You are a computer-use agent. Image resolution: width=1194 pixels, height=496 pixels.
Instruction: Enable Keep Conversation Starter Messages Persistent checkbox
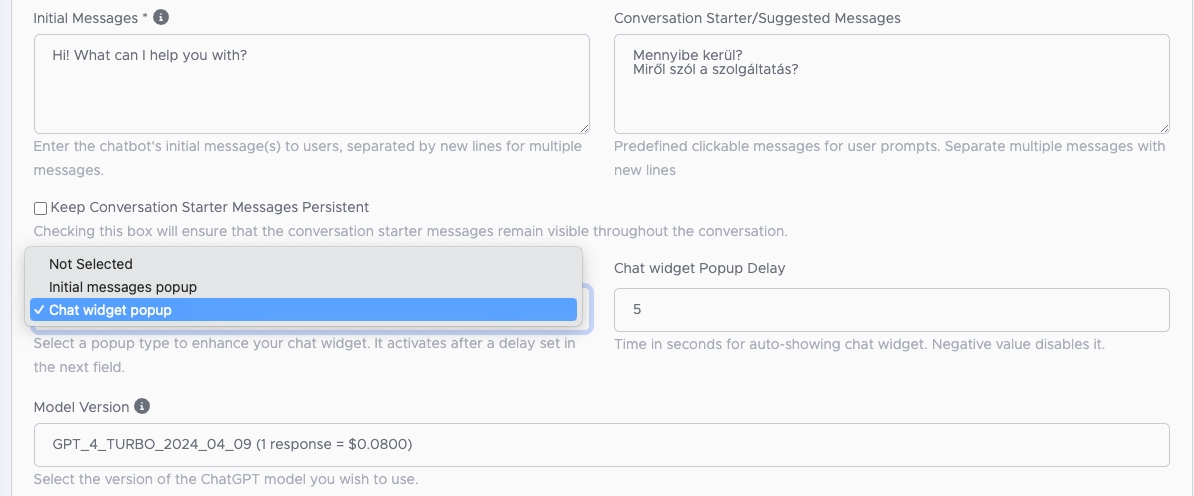point(40,208)
